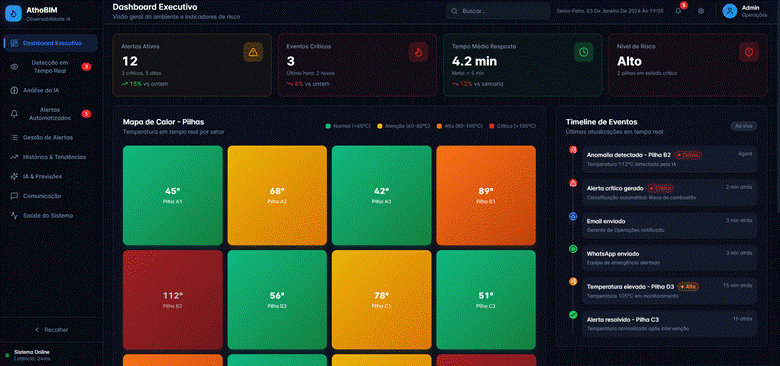Click the orange marker for Temperatura elevada event
Image resolution: width=780 pixels, height=366 pixels.
(x=573, y=281)
